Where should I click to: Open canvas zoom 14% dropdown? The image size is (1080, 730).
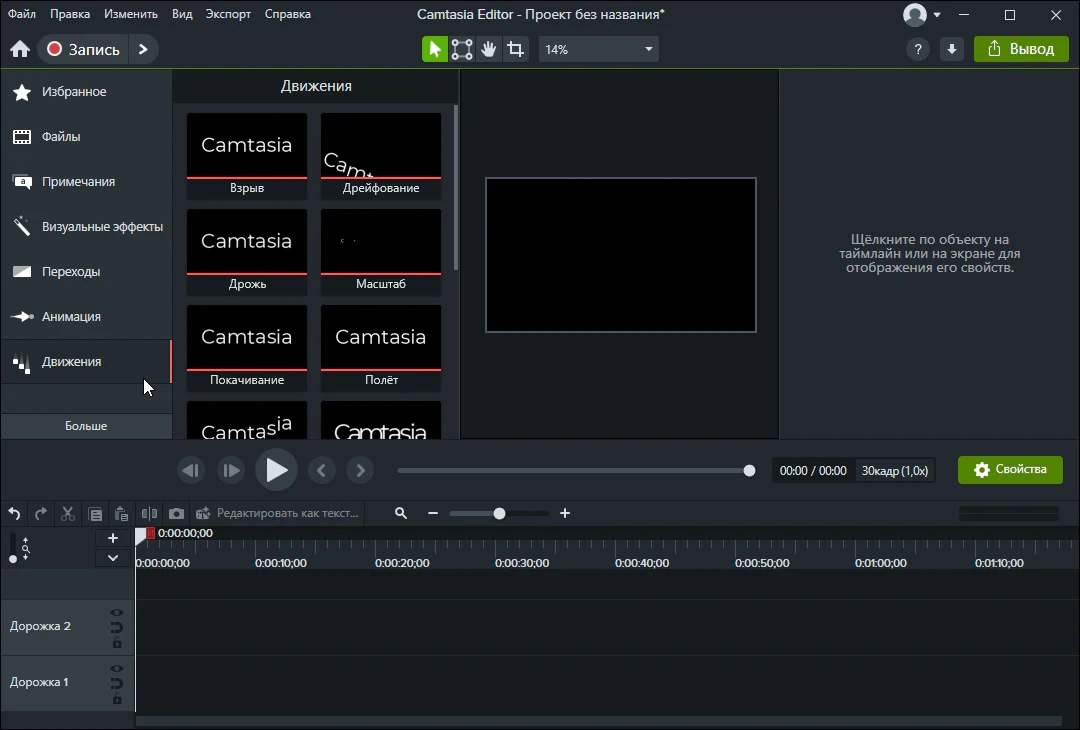click(x=599, y=49)
